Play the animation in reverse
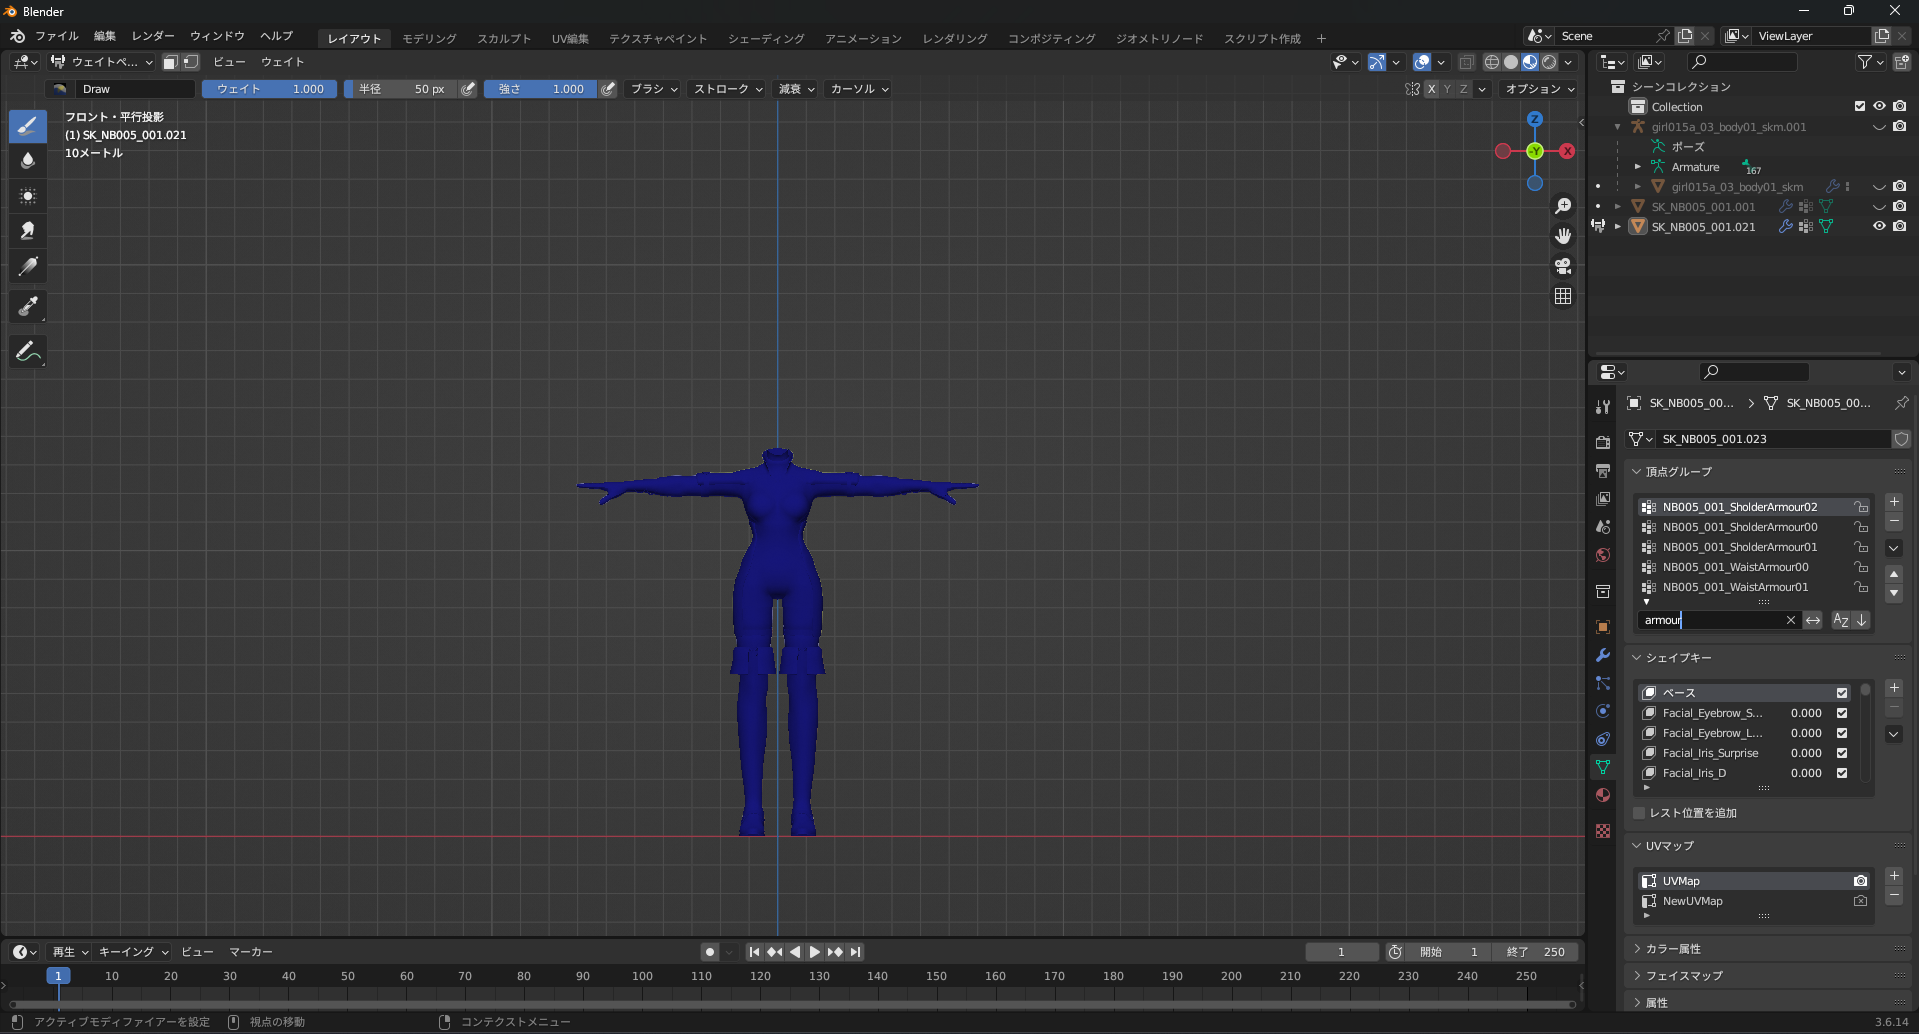The image size is (1919, 1034). (795, 952)
